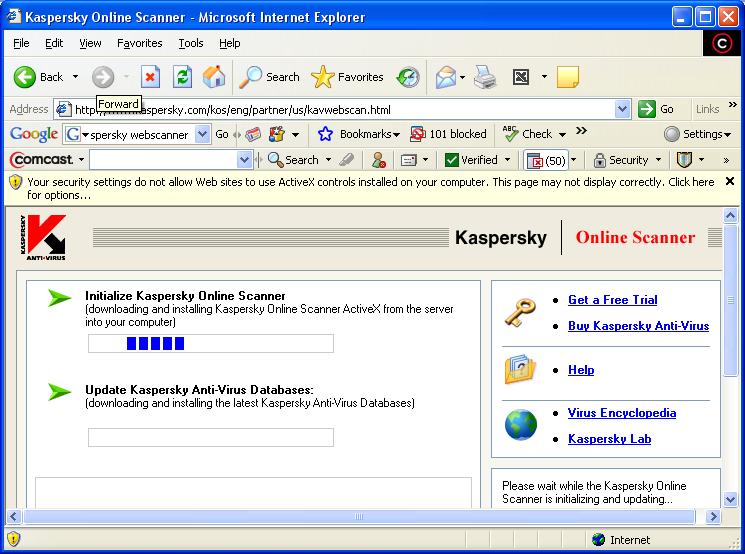Click the Kaspersky Anti-Virus logo
Screen dimensions: 745x554
(x=43, y=237)
